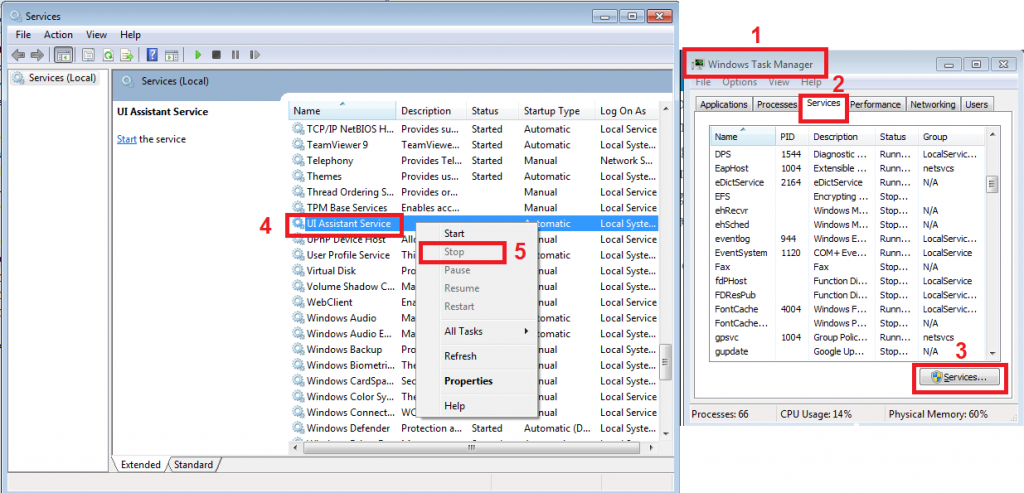Select the EventSystem row in Task Manager
This screenshot has height=493, width=1024.
[x=848, y=253]
